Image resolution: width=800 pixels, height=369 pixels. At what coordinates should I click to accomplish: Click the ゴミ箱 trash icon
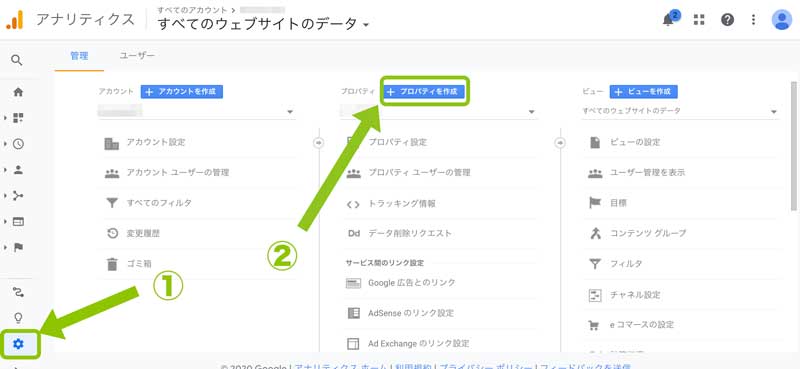112,264
